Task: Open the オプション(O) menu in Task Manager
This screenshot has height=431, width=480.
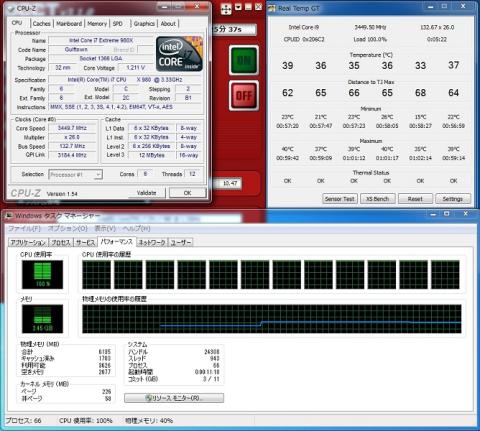Action: coord(68,229)
